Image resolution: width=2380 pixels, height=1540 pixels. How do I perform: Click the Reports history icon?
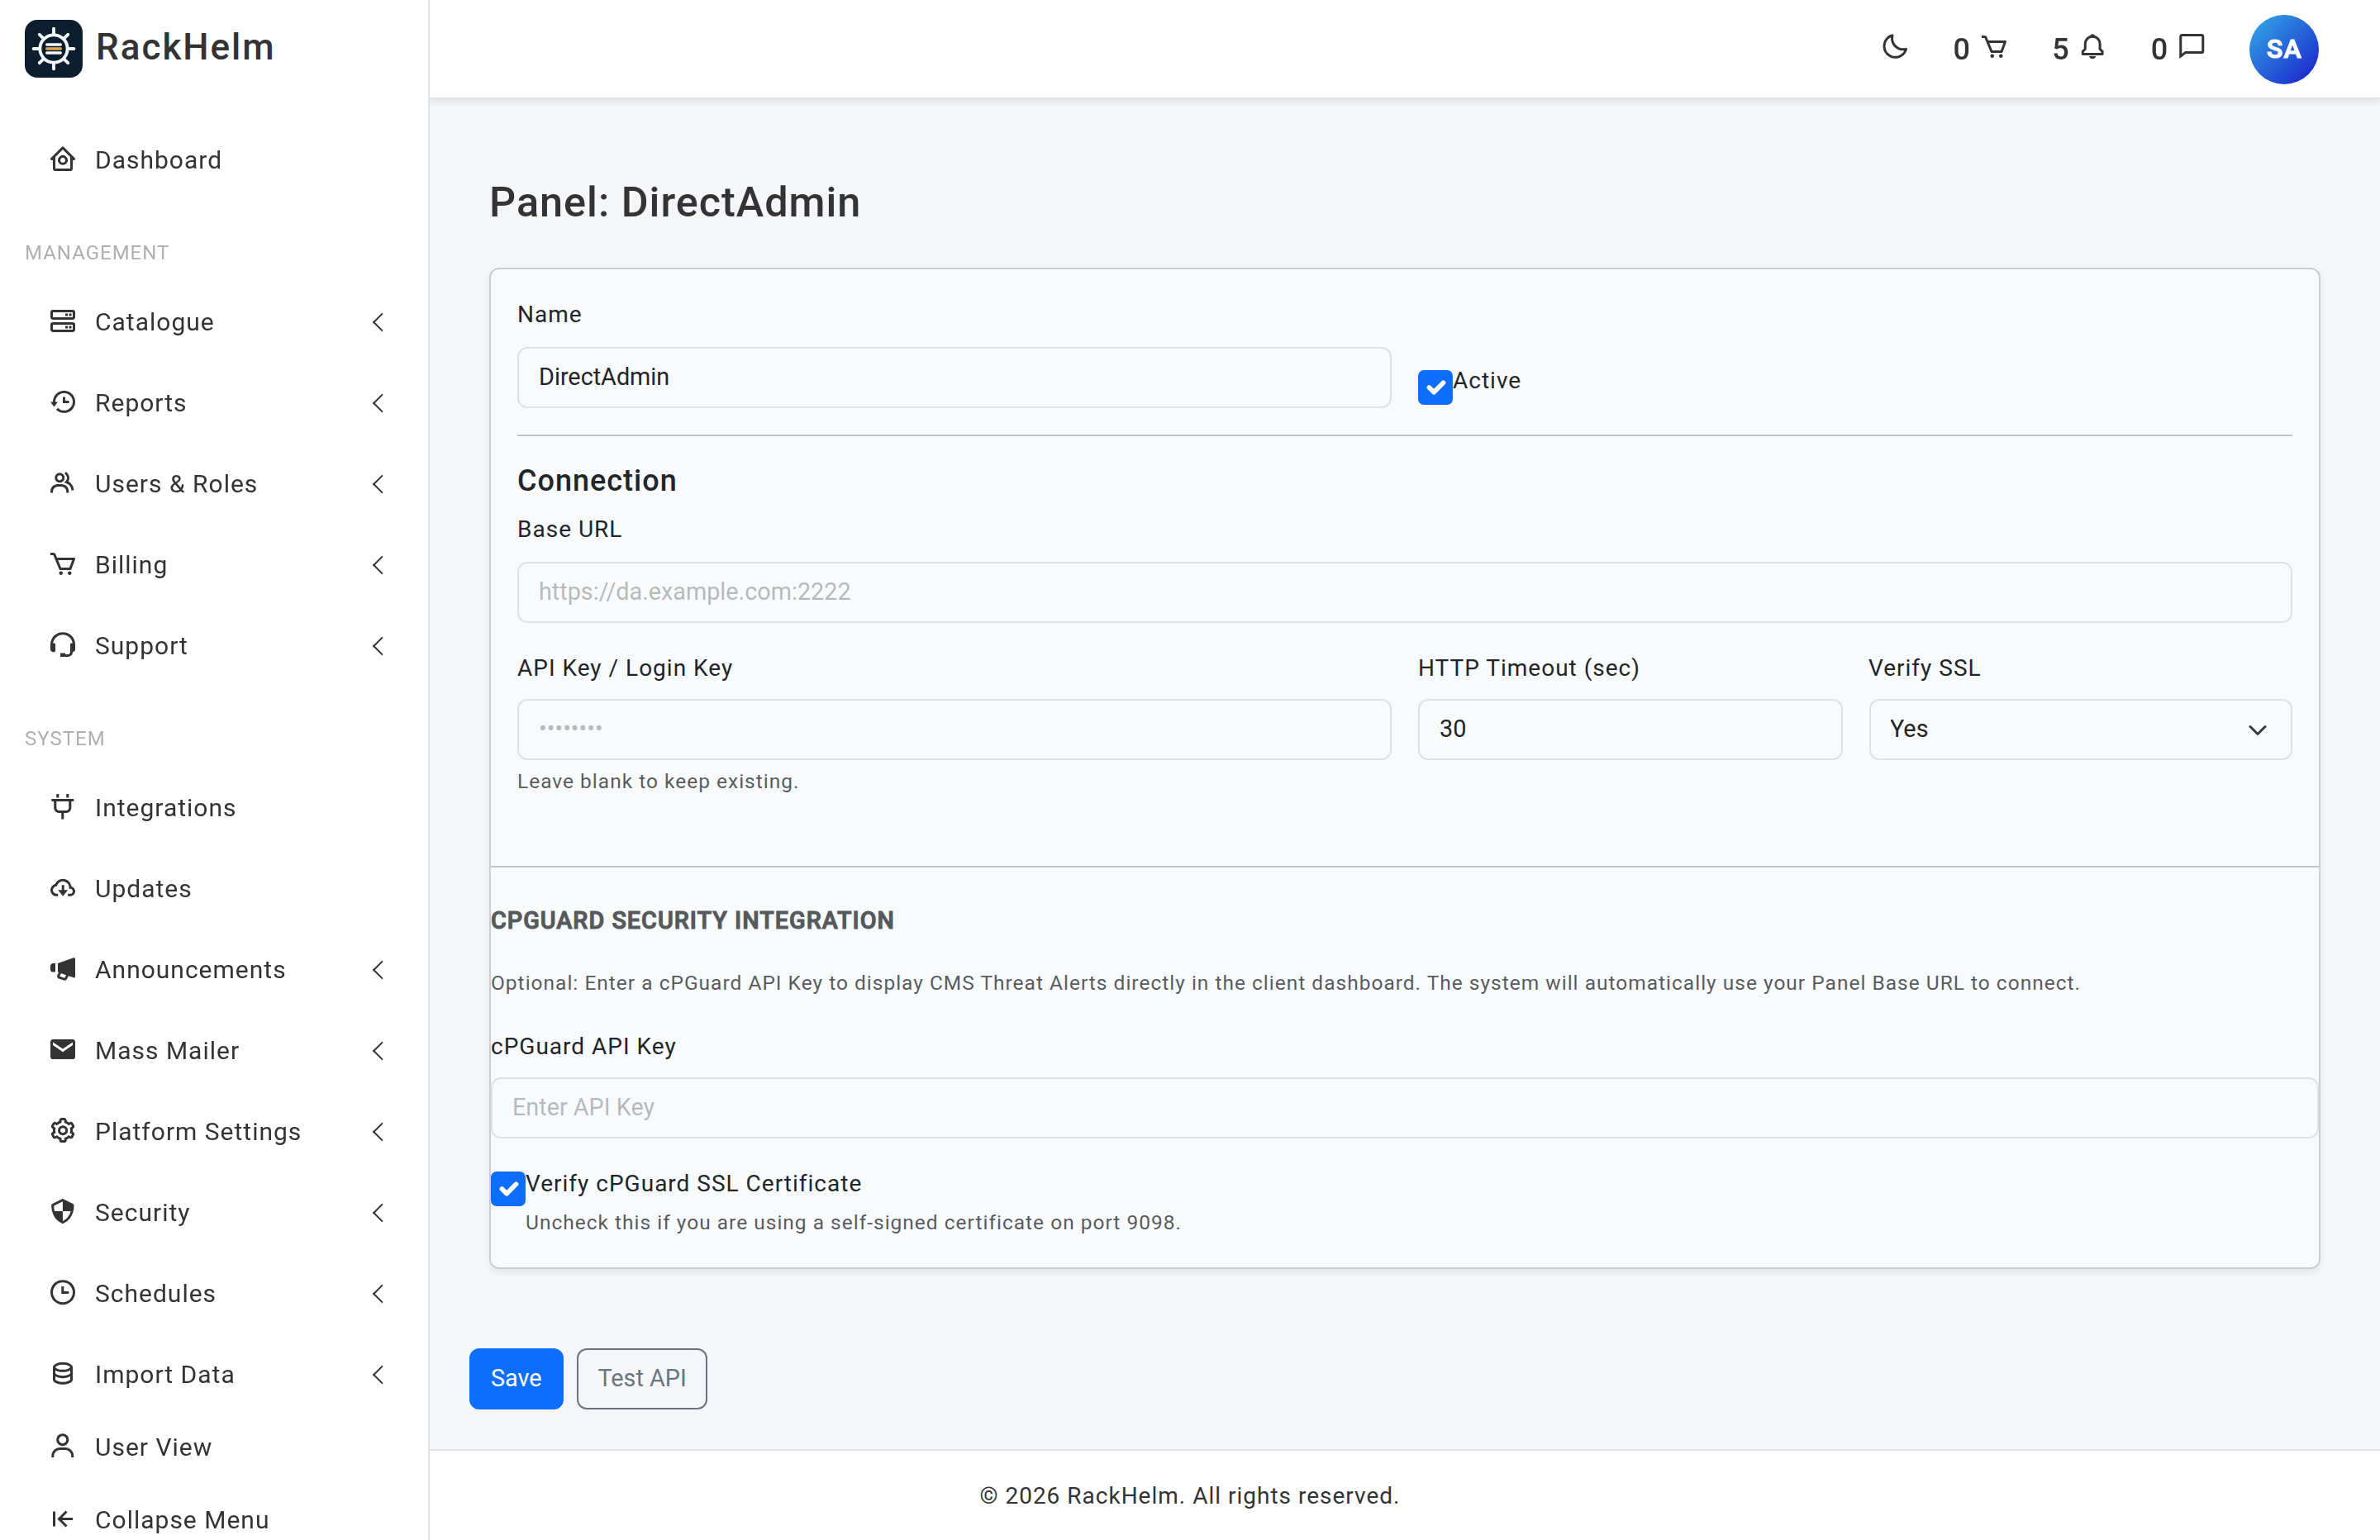point(62,402)
